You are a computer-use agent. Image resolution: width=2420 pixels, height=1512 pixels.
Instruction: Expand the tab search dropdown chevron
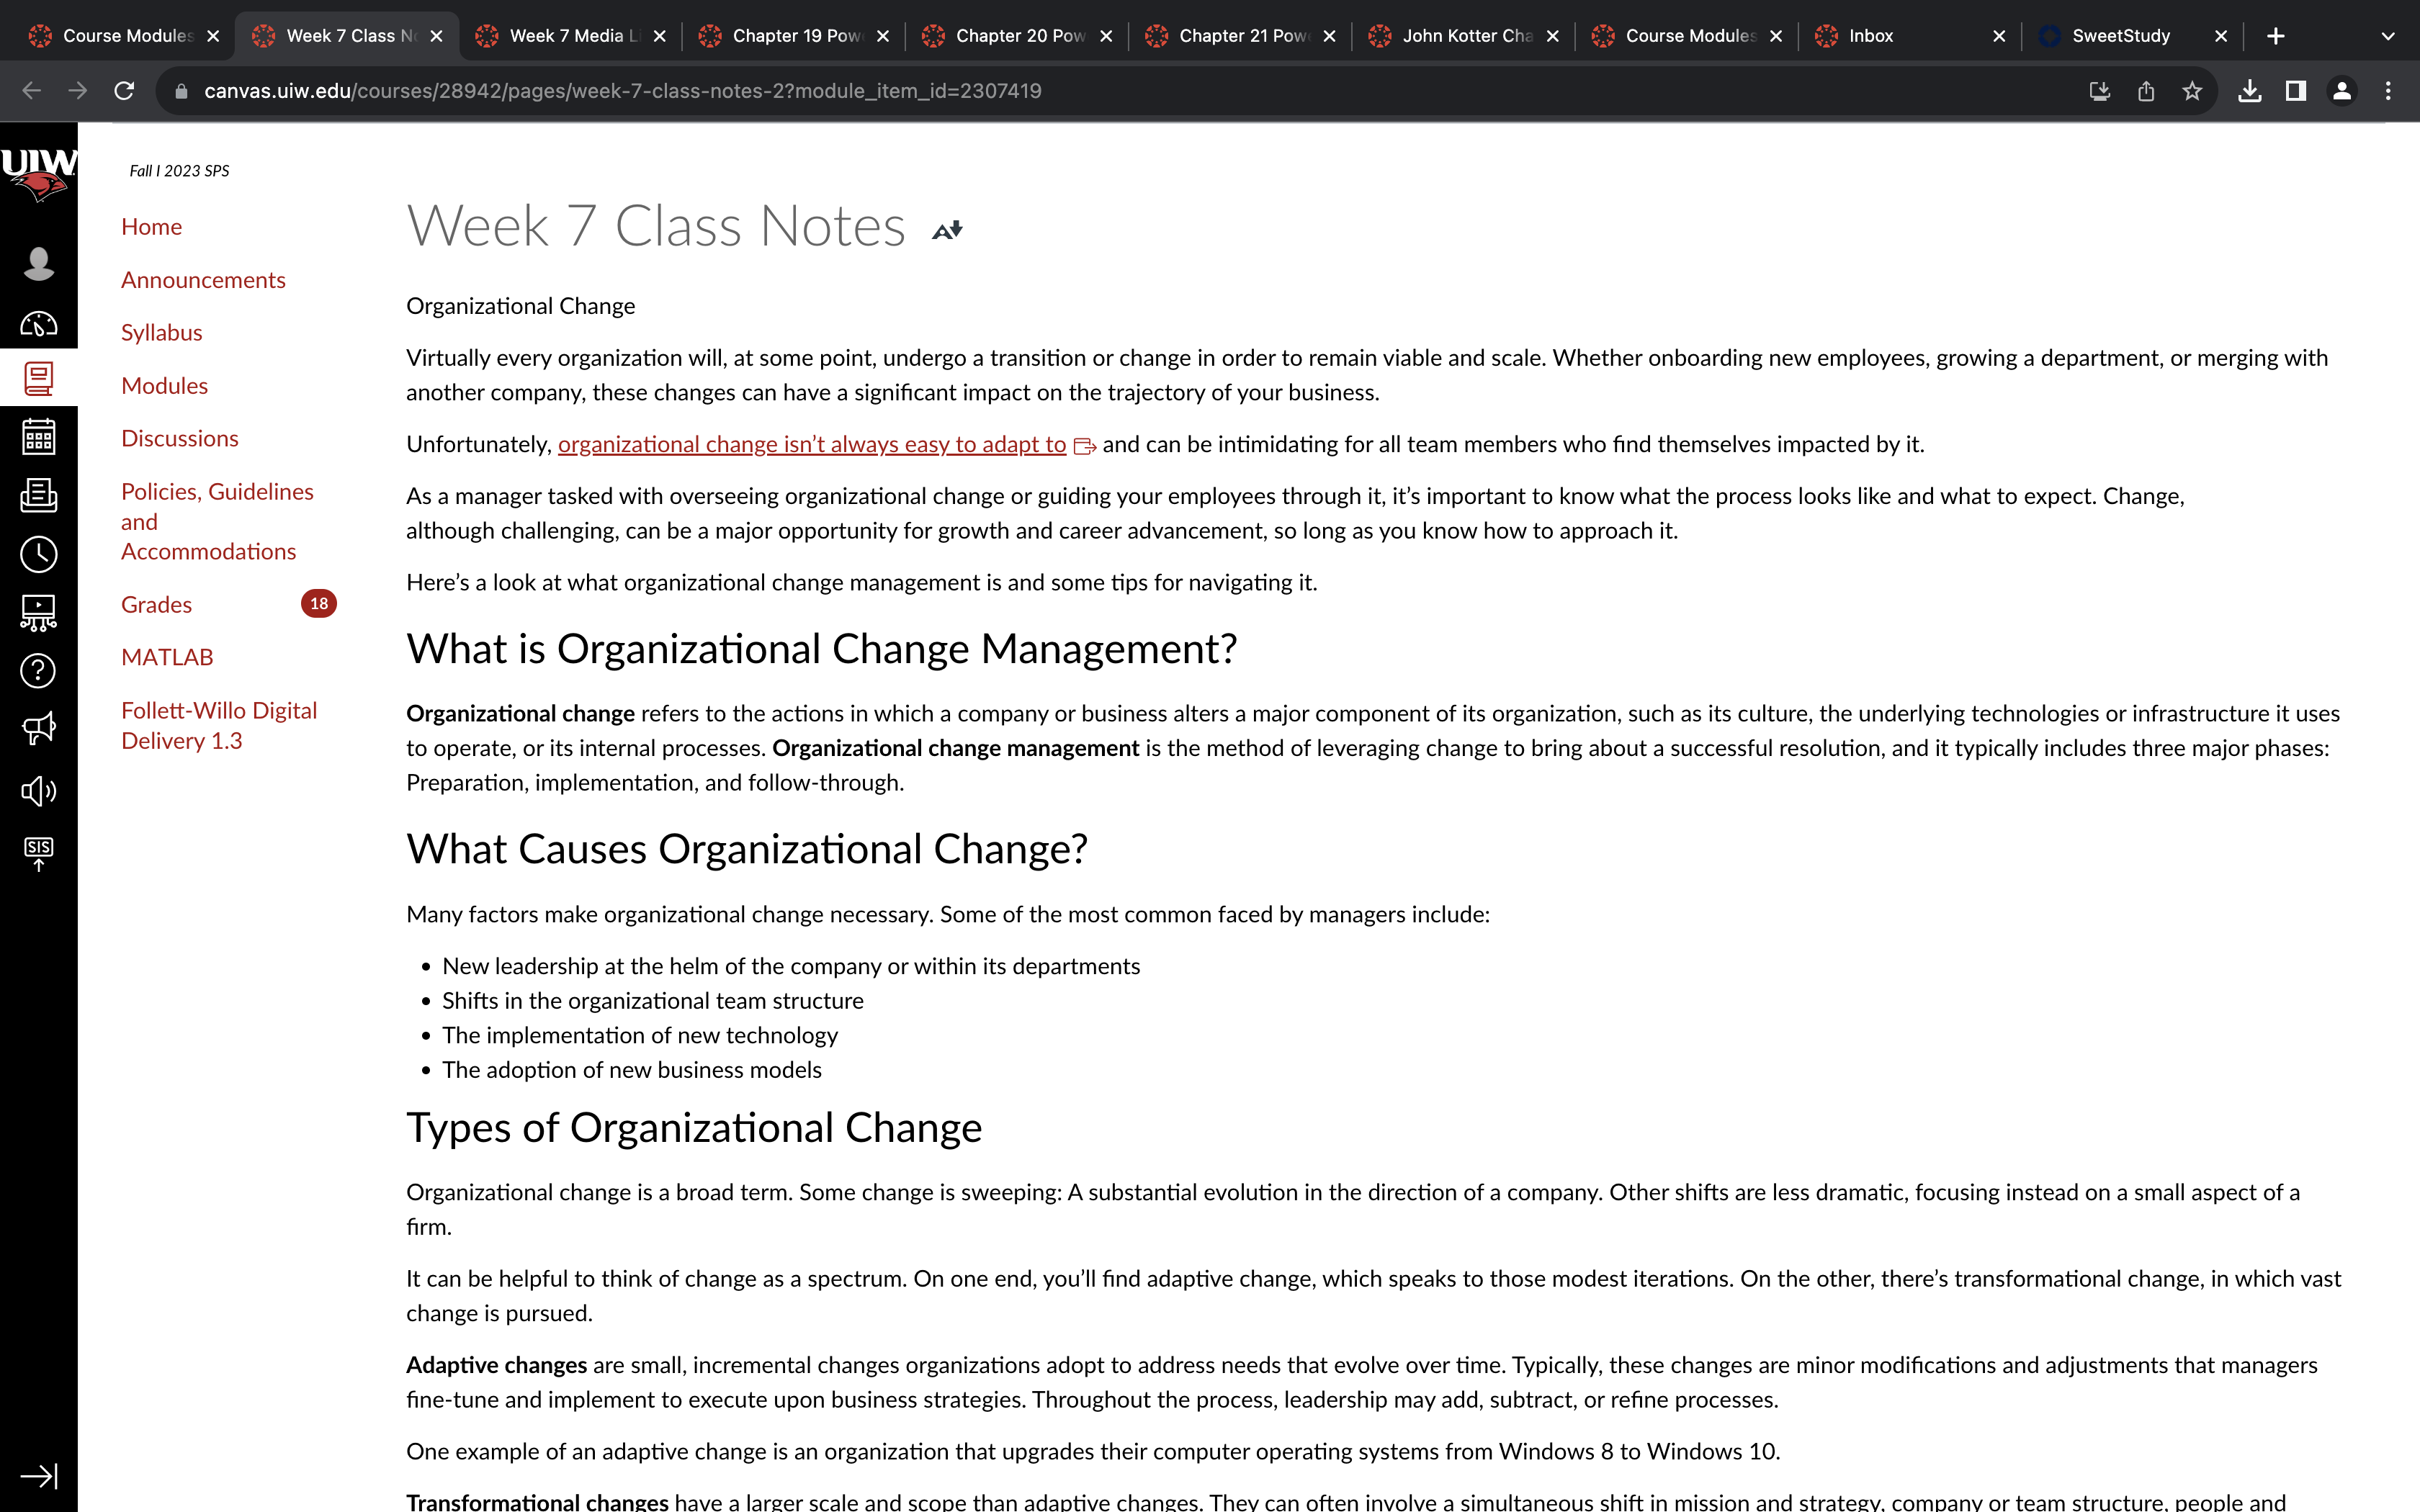(x=2387, y=36)
